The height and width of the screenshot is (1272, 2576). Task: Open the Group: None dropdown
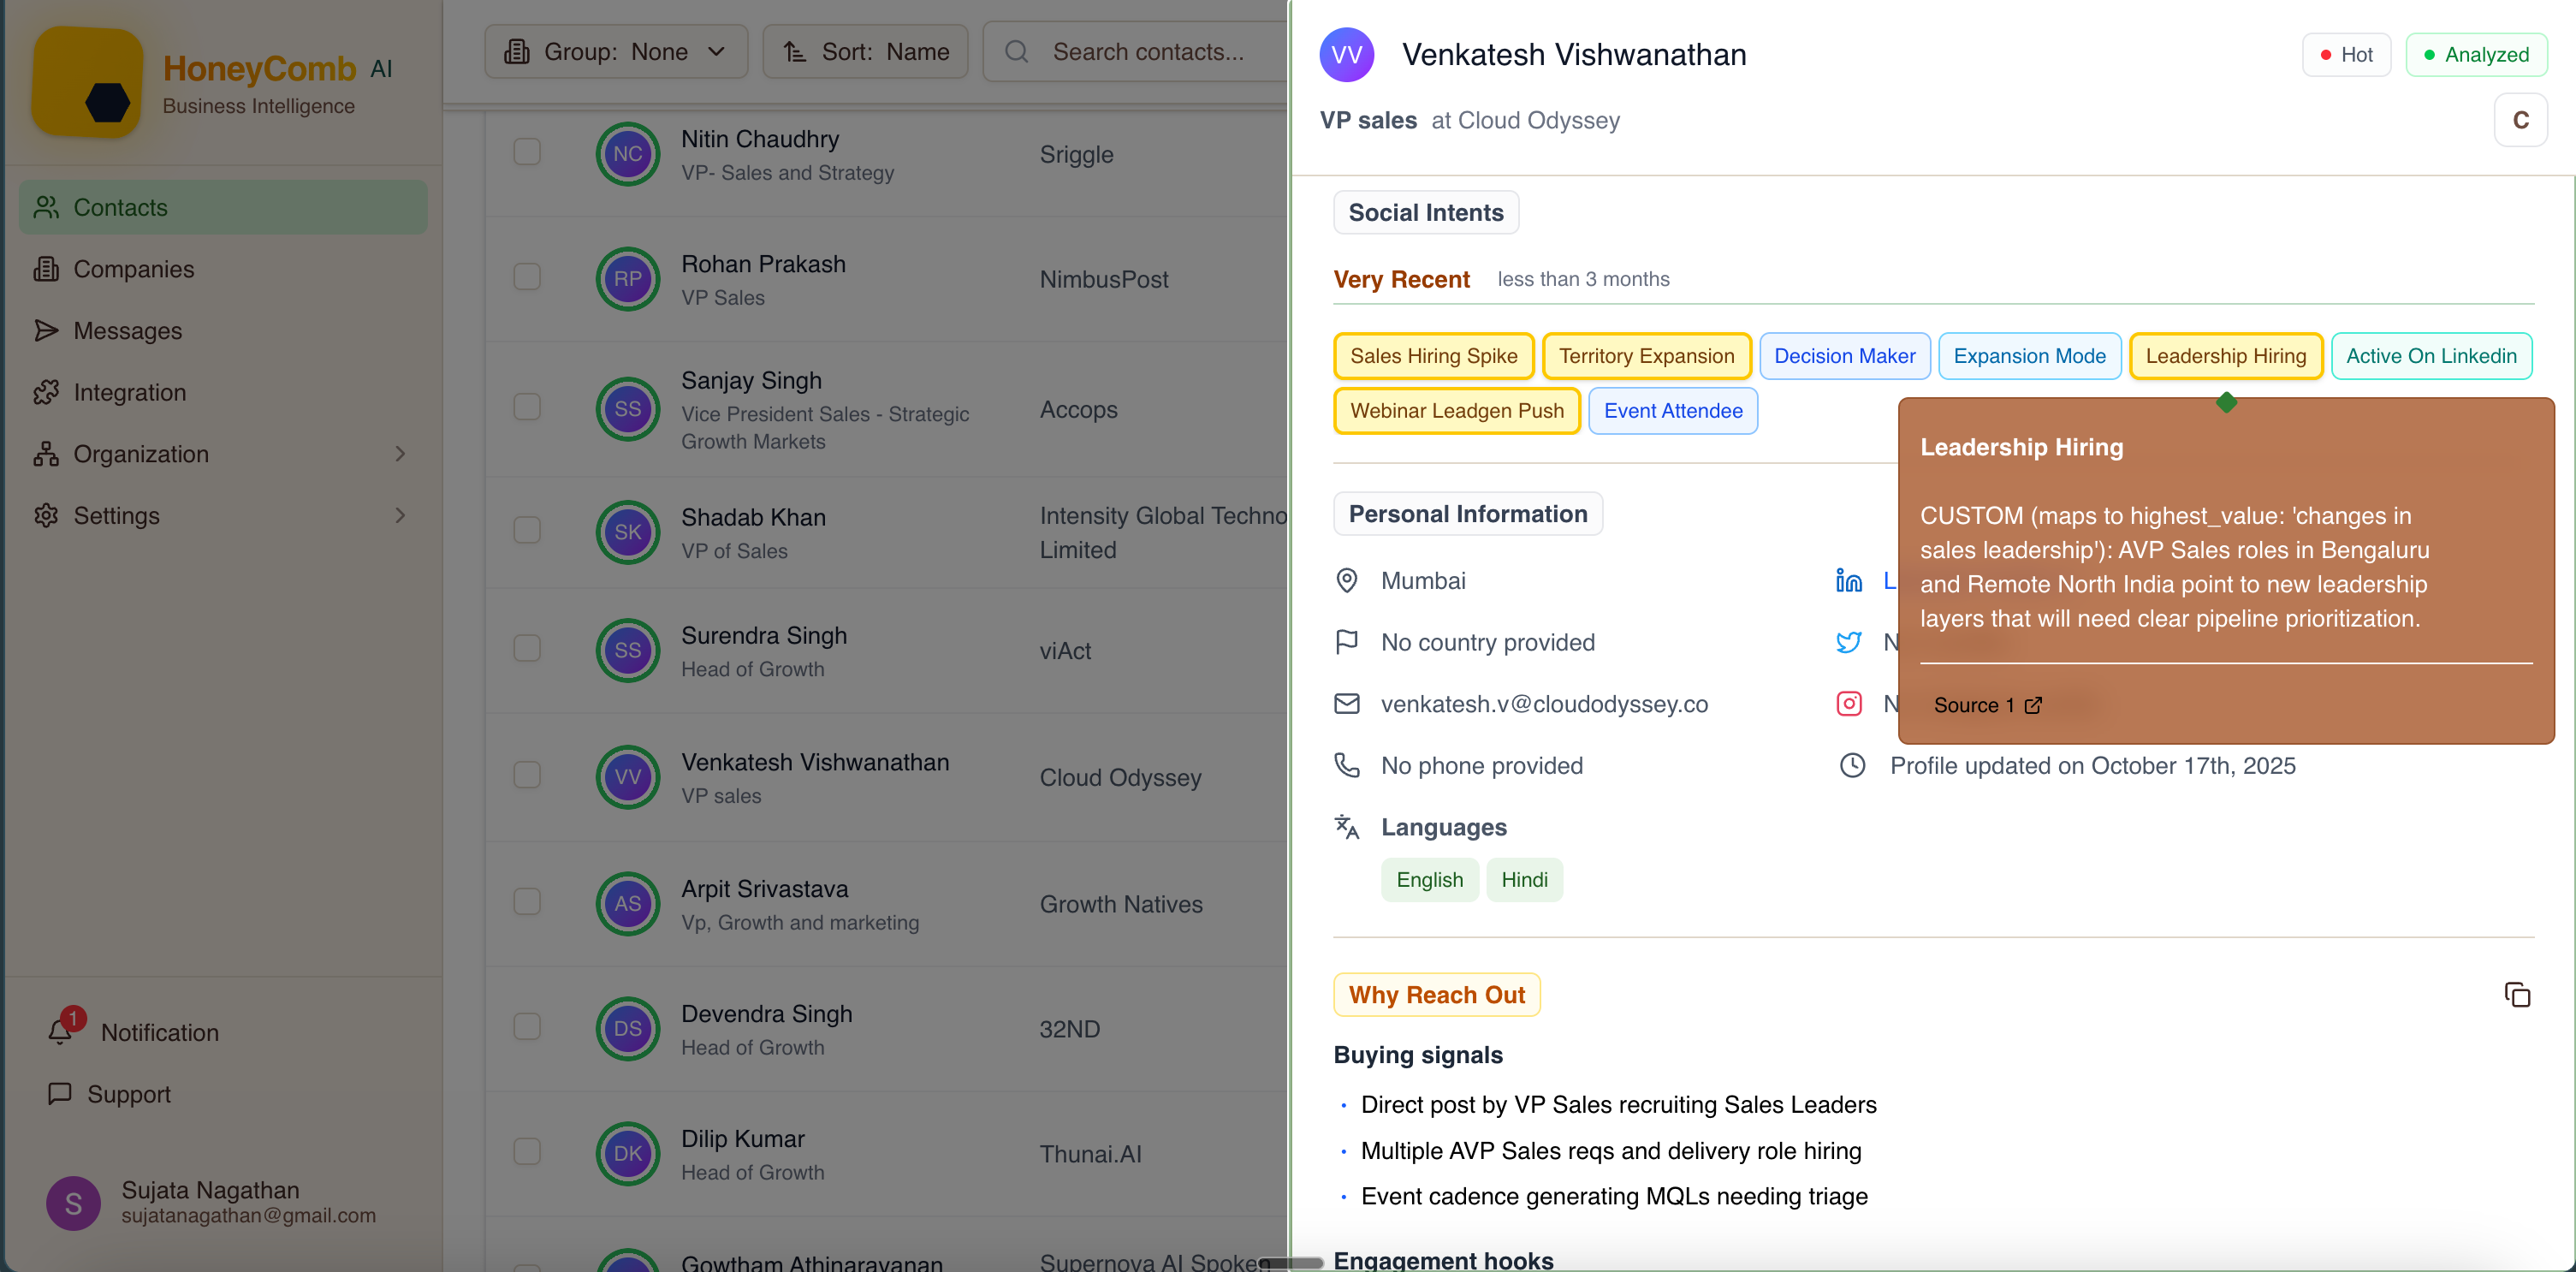click(616, 52)
